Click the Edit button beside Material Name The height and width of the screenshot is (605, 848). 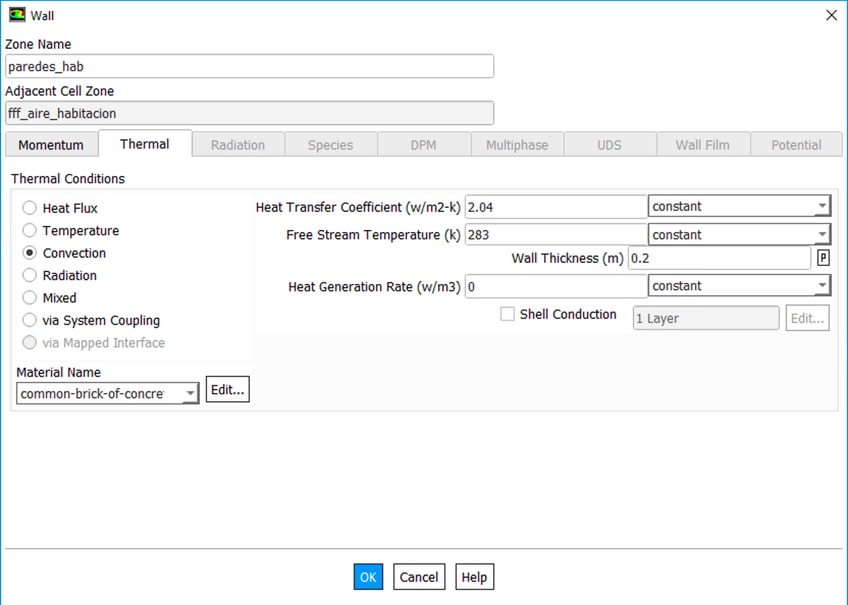[x=227, y=390]
